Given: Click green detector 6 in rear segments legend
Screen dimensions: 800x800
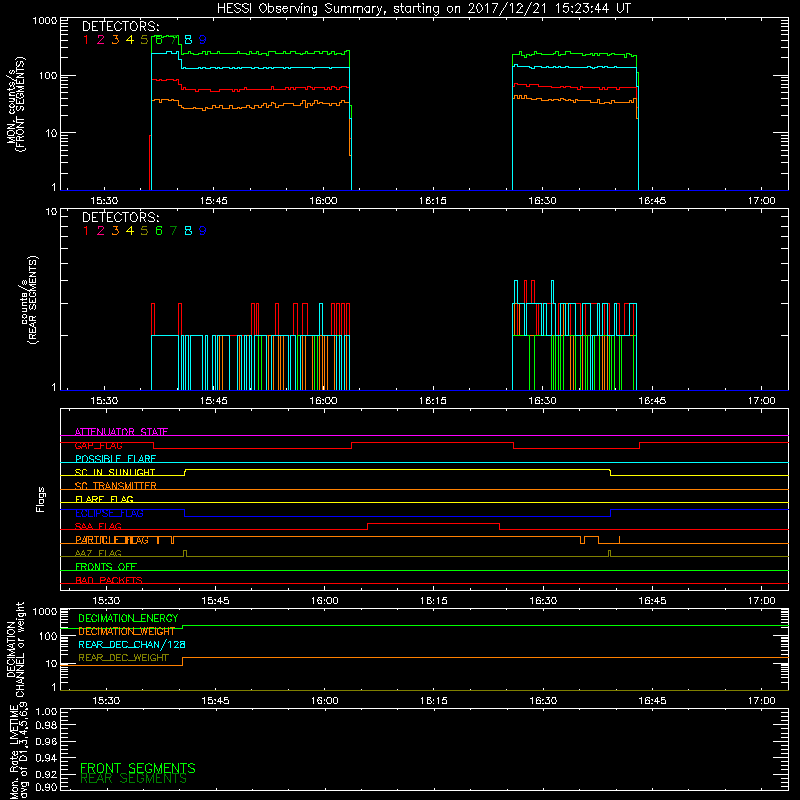Looking at the screenshot, I should (x=159, y=231).
